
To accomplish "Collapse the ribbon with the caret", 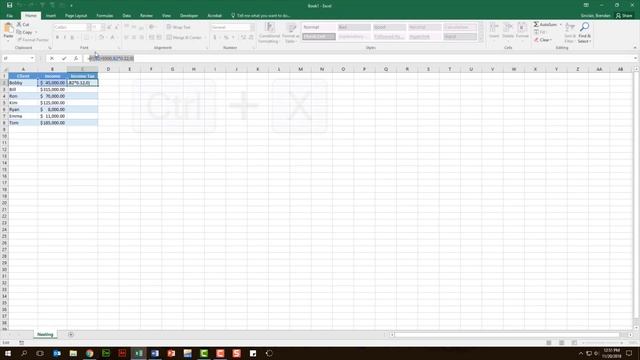I will click(x=635, y=48).
